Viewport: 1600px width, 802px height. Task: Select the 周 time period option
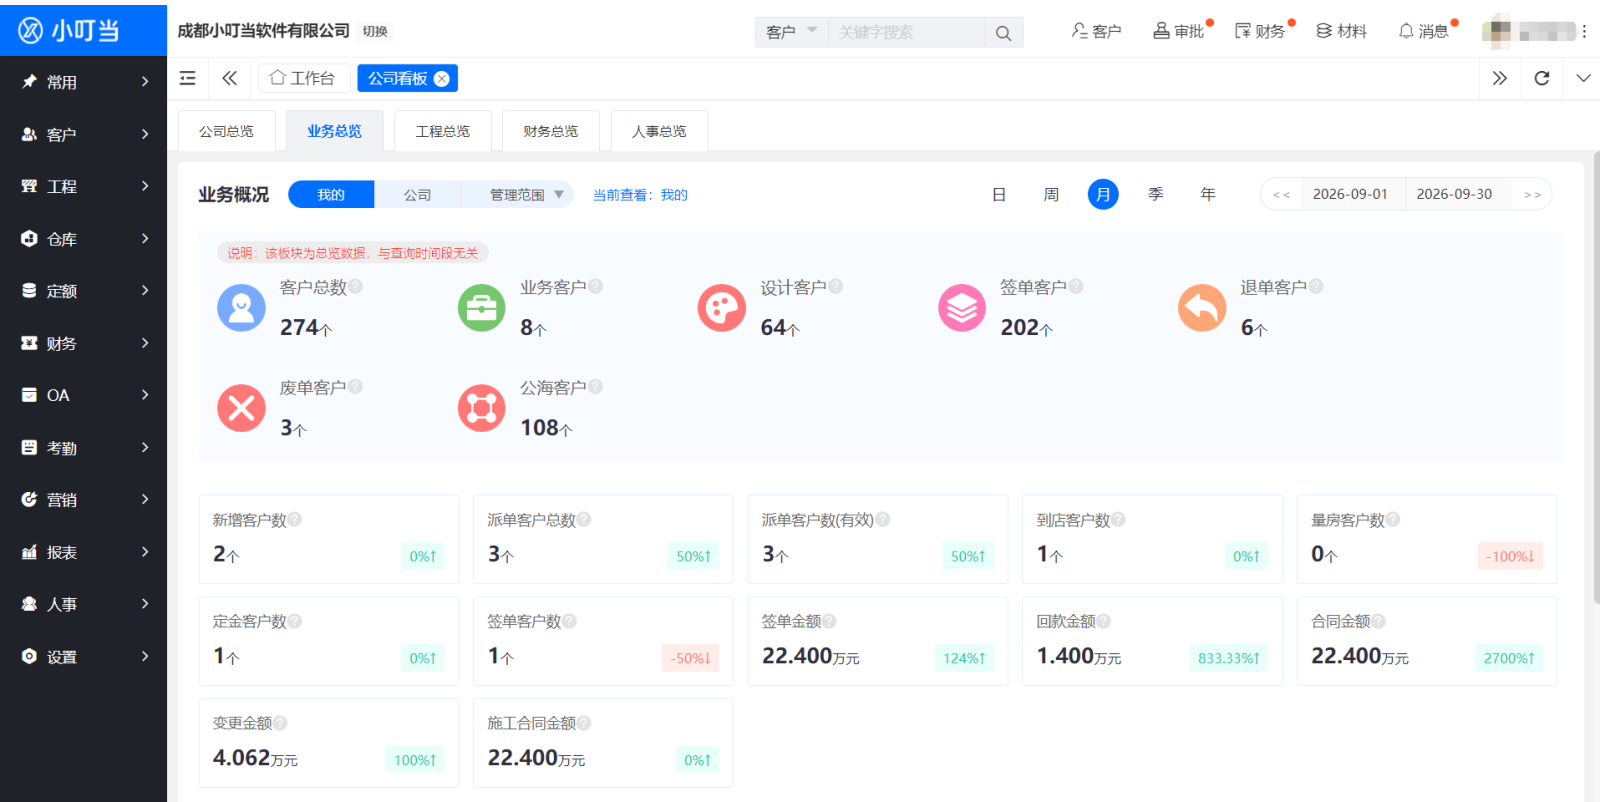click(x=1051, y=194)
